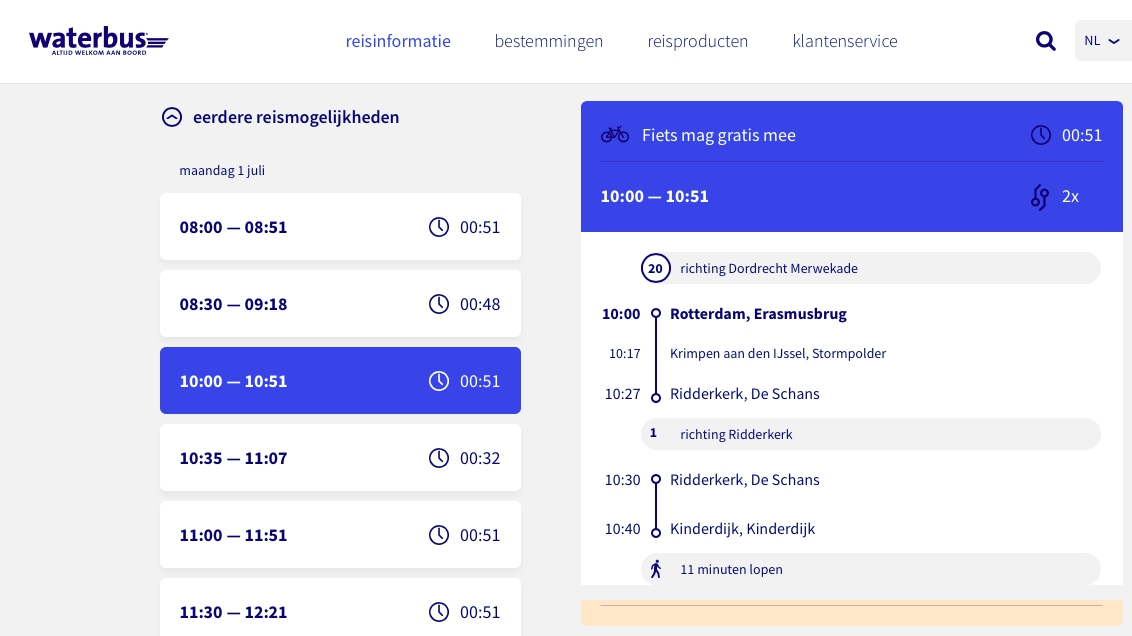The width and height of the screenshot is (1132, 636).
Task: Open klantenservice in the navigation
Action: [845, 41]
